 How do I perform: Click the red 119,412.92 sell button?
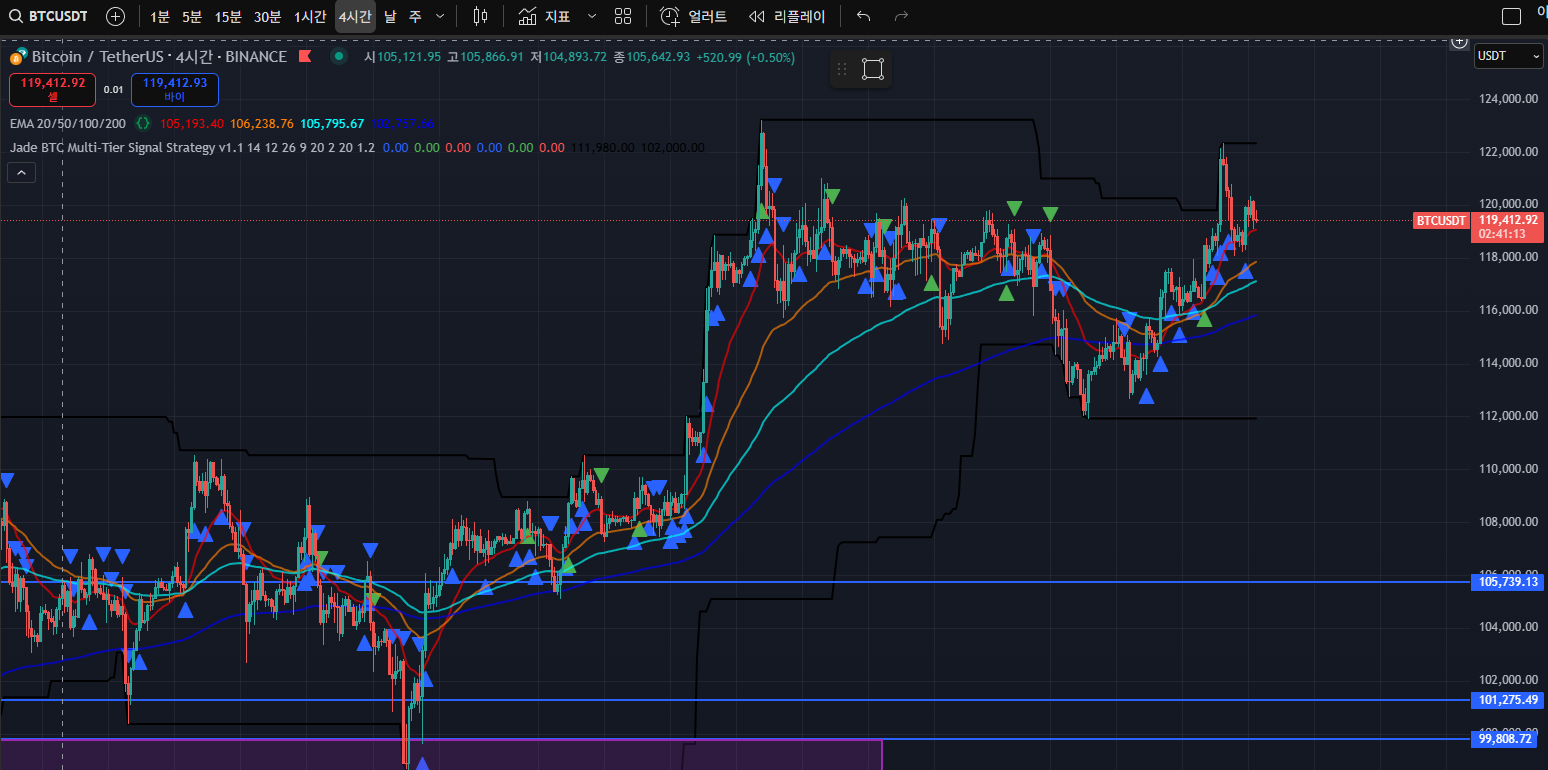(x=53, y=89)
